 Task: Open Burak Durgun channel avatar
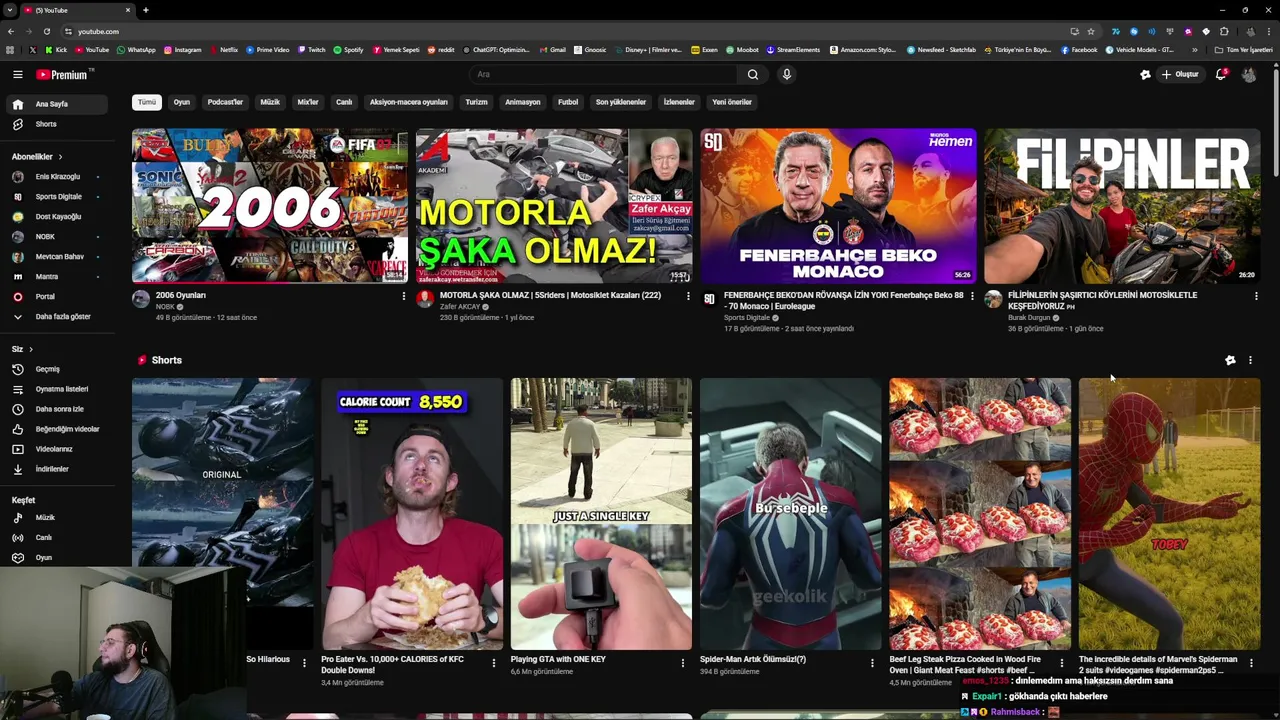(x=993, y=299)
